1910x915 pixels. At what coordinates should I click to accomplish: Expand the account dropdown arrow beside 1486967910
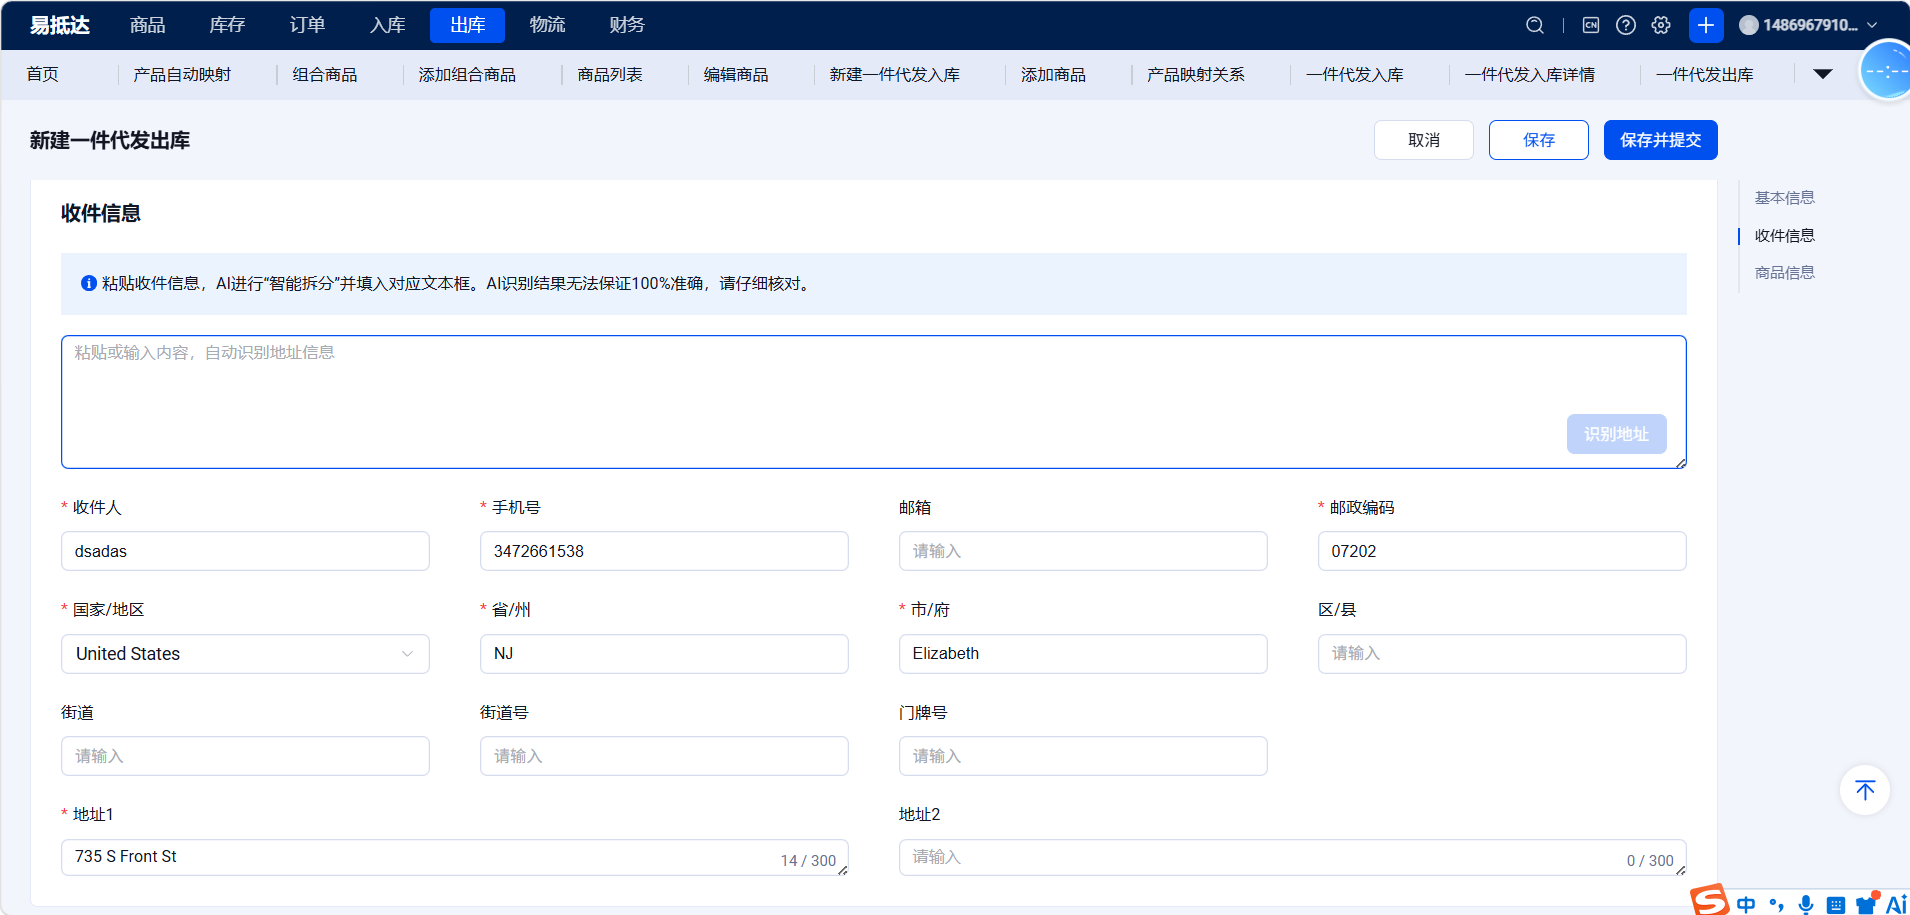coord(1872,25)
